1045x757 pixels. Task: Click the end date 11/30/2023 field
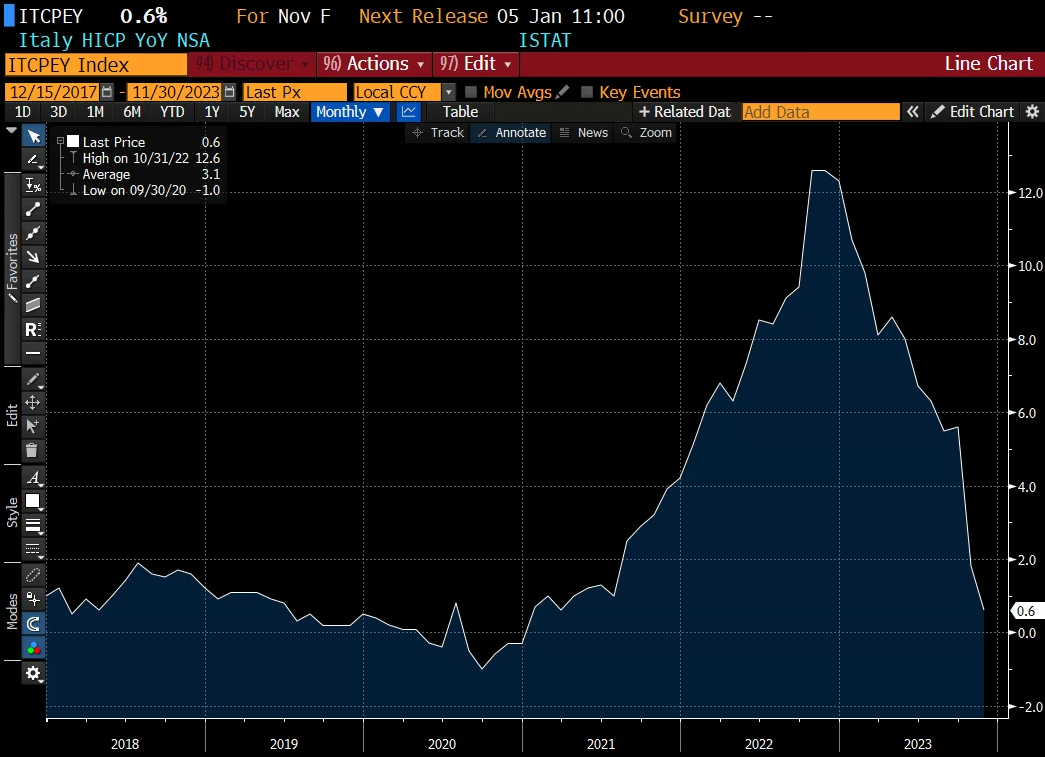pos(175,92)
